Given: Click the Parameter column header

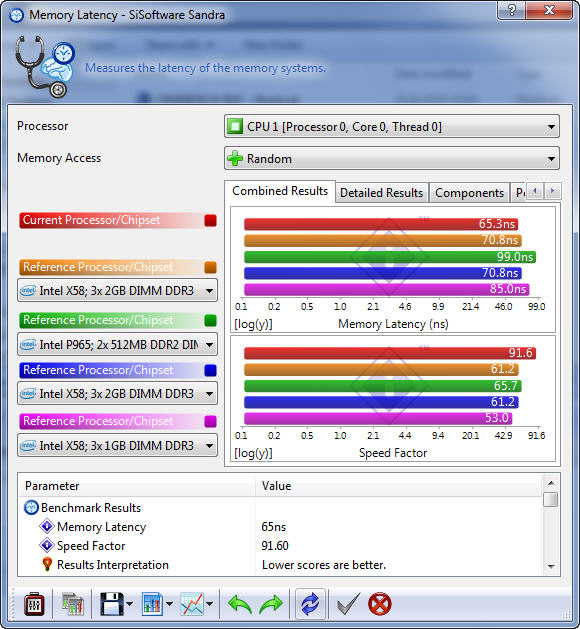Looking at the screenshot, I should (136, 486).
